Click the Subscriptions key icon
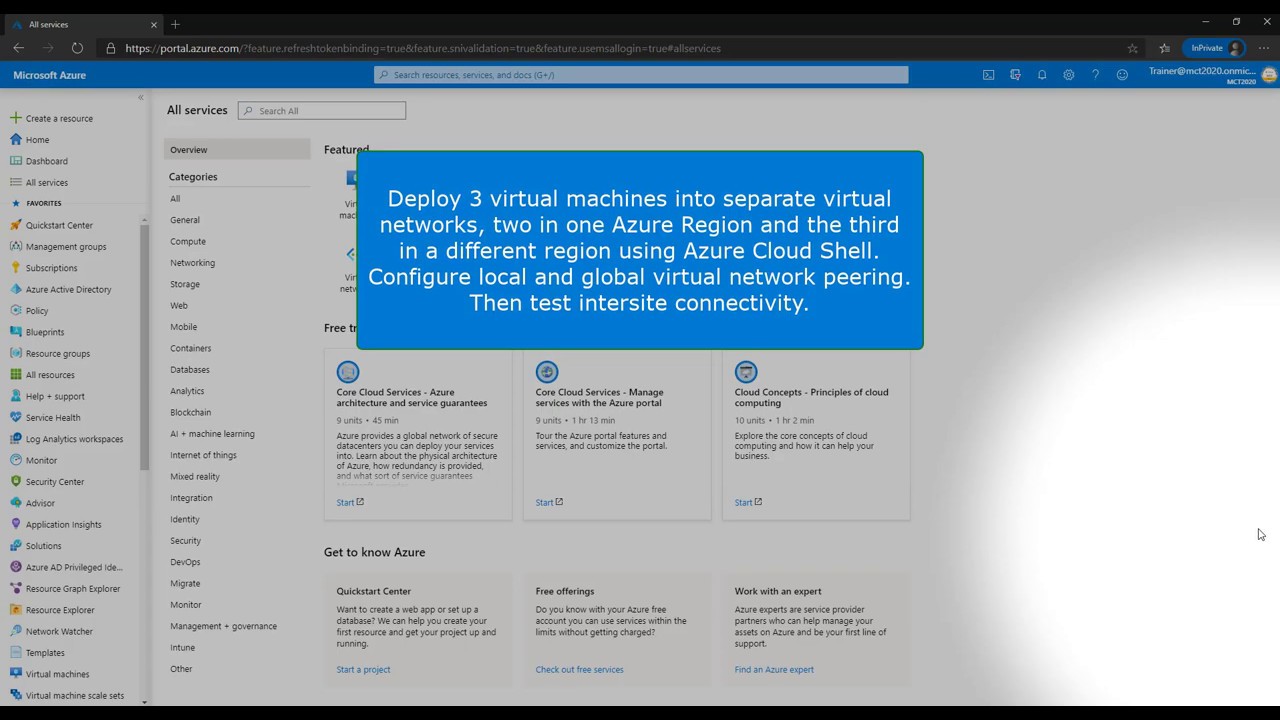The width and height of the screenshot is (1280, 720). coord(15,268)
